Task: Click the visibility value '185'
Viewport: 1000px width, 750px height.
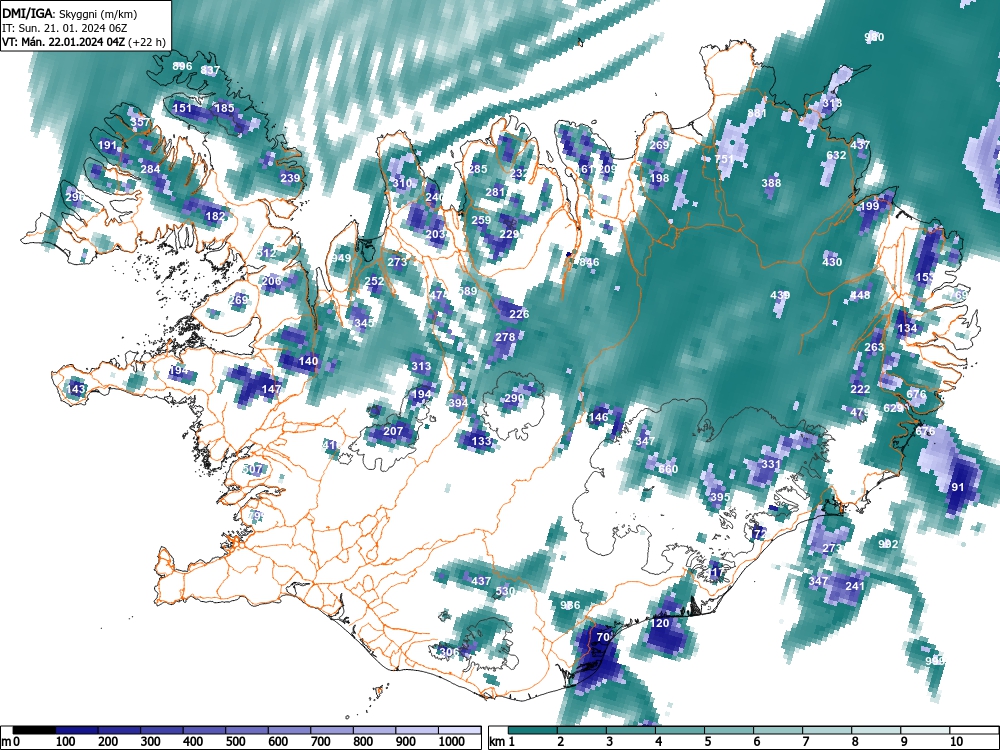Action: [224, 108]
